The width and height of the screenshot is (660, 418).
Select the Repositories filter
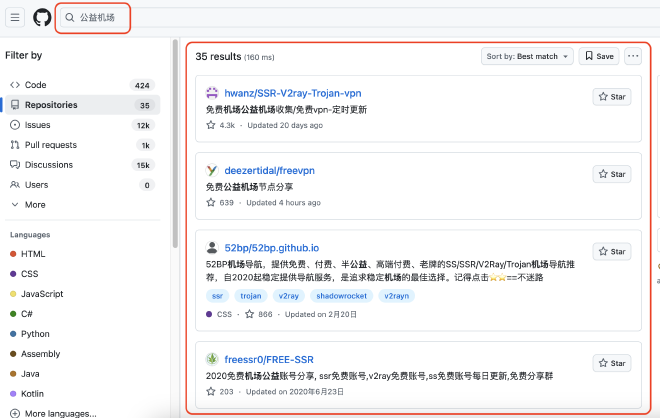(81, 105)
